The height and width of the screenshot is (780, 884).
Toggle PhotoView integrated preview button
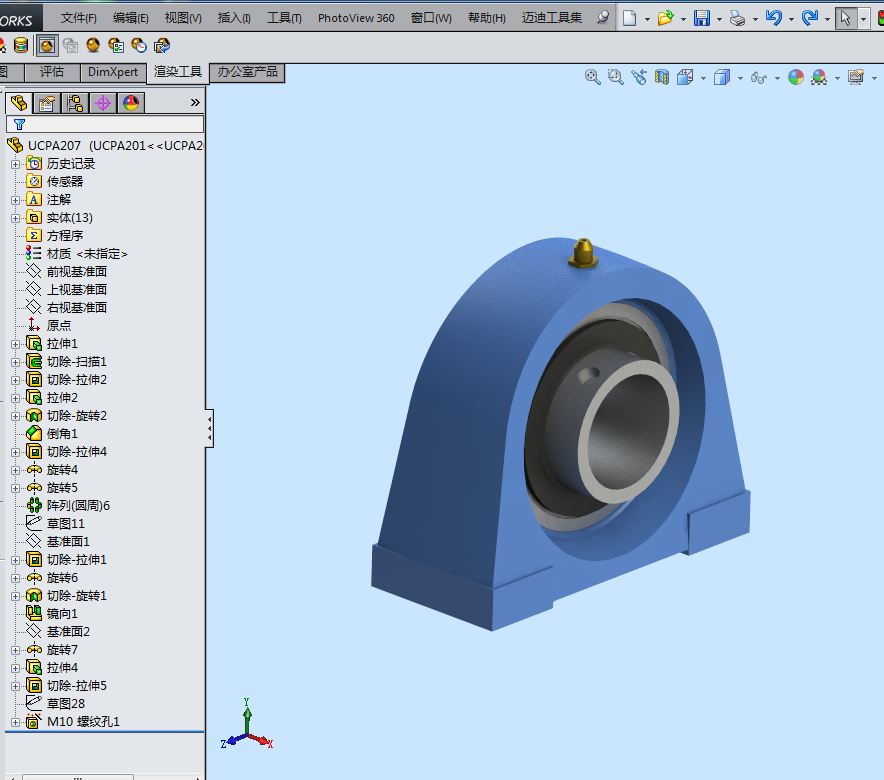click(47, 45)
